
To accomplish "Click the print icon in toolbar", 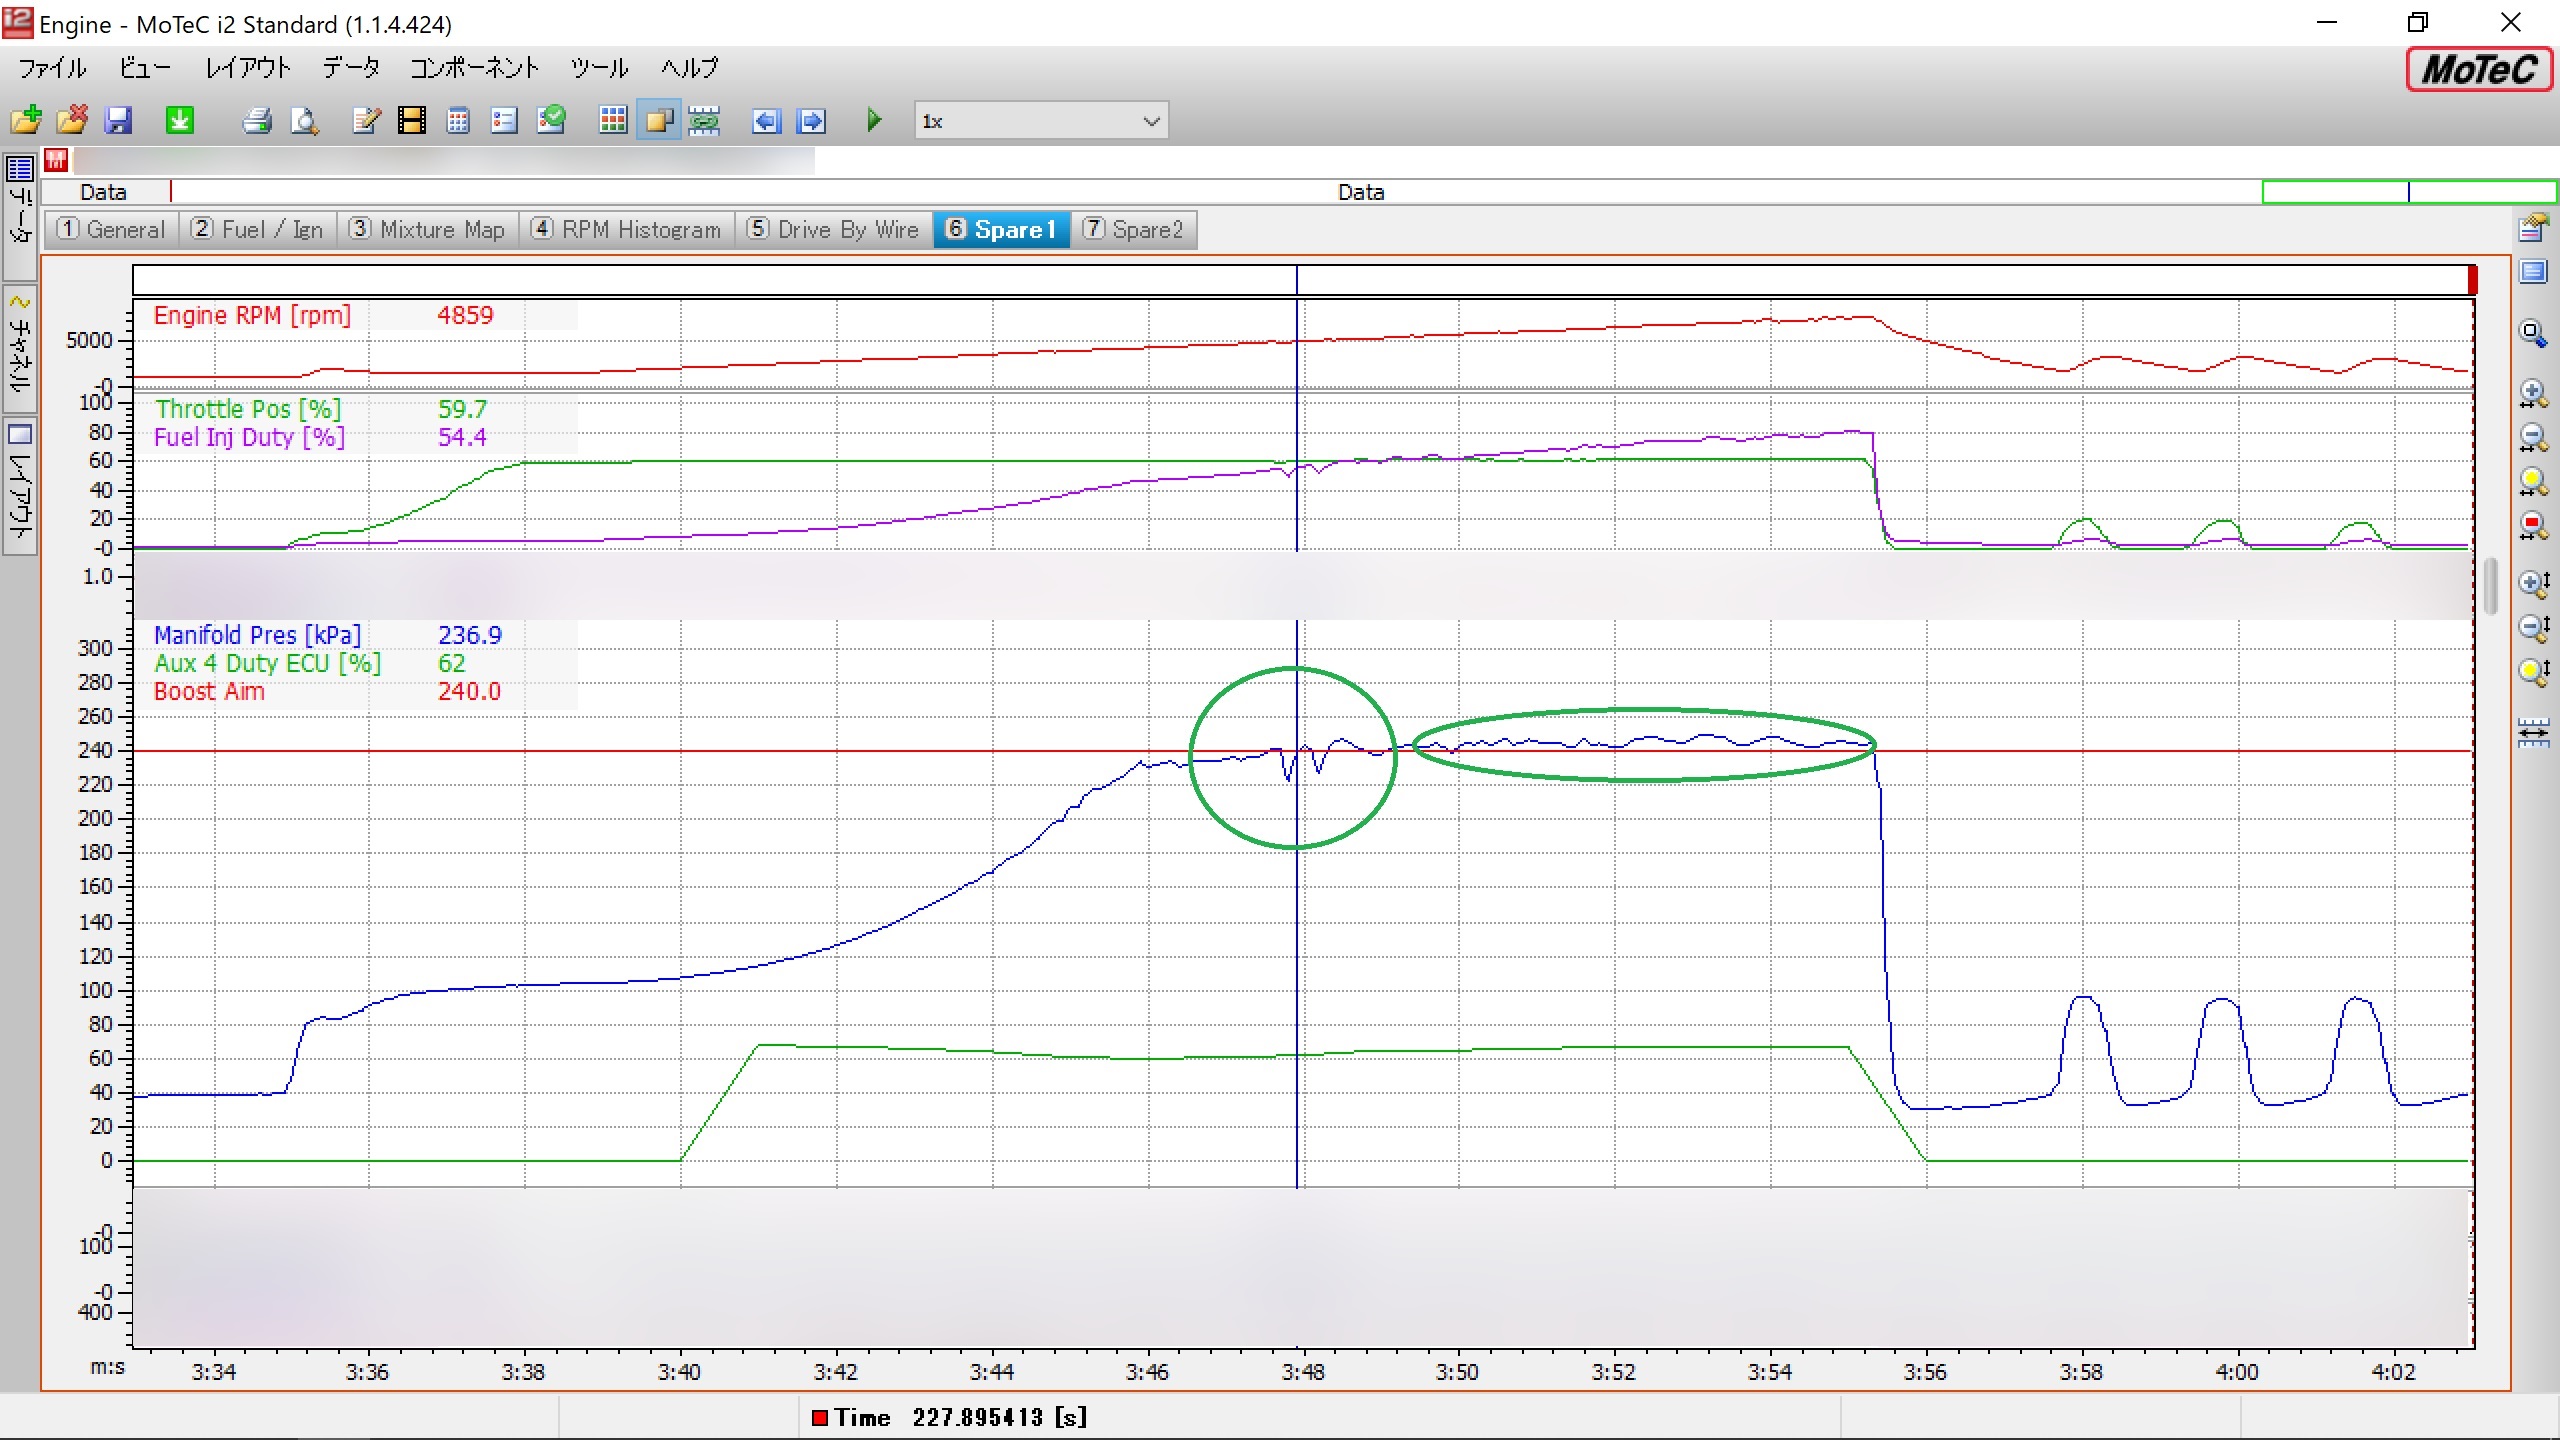I will pyautogui.click(x=257, y=121).
